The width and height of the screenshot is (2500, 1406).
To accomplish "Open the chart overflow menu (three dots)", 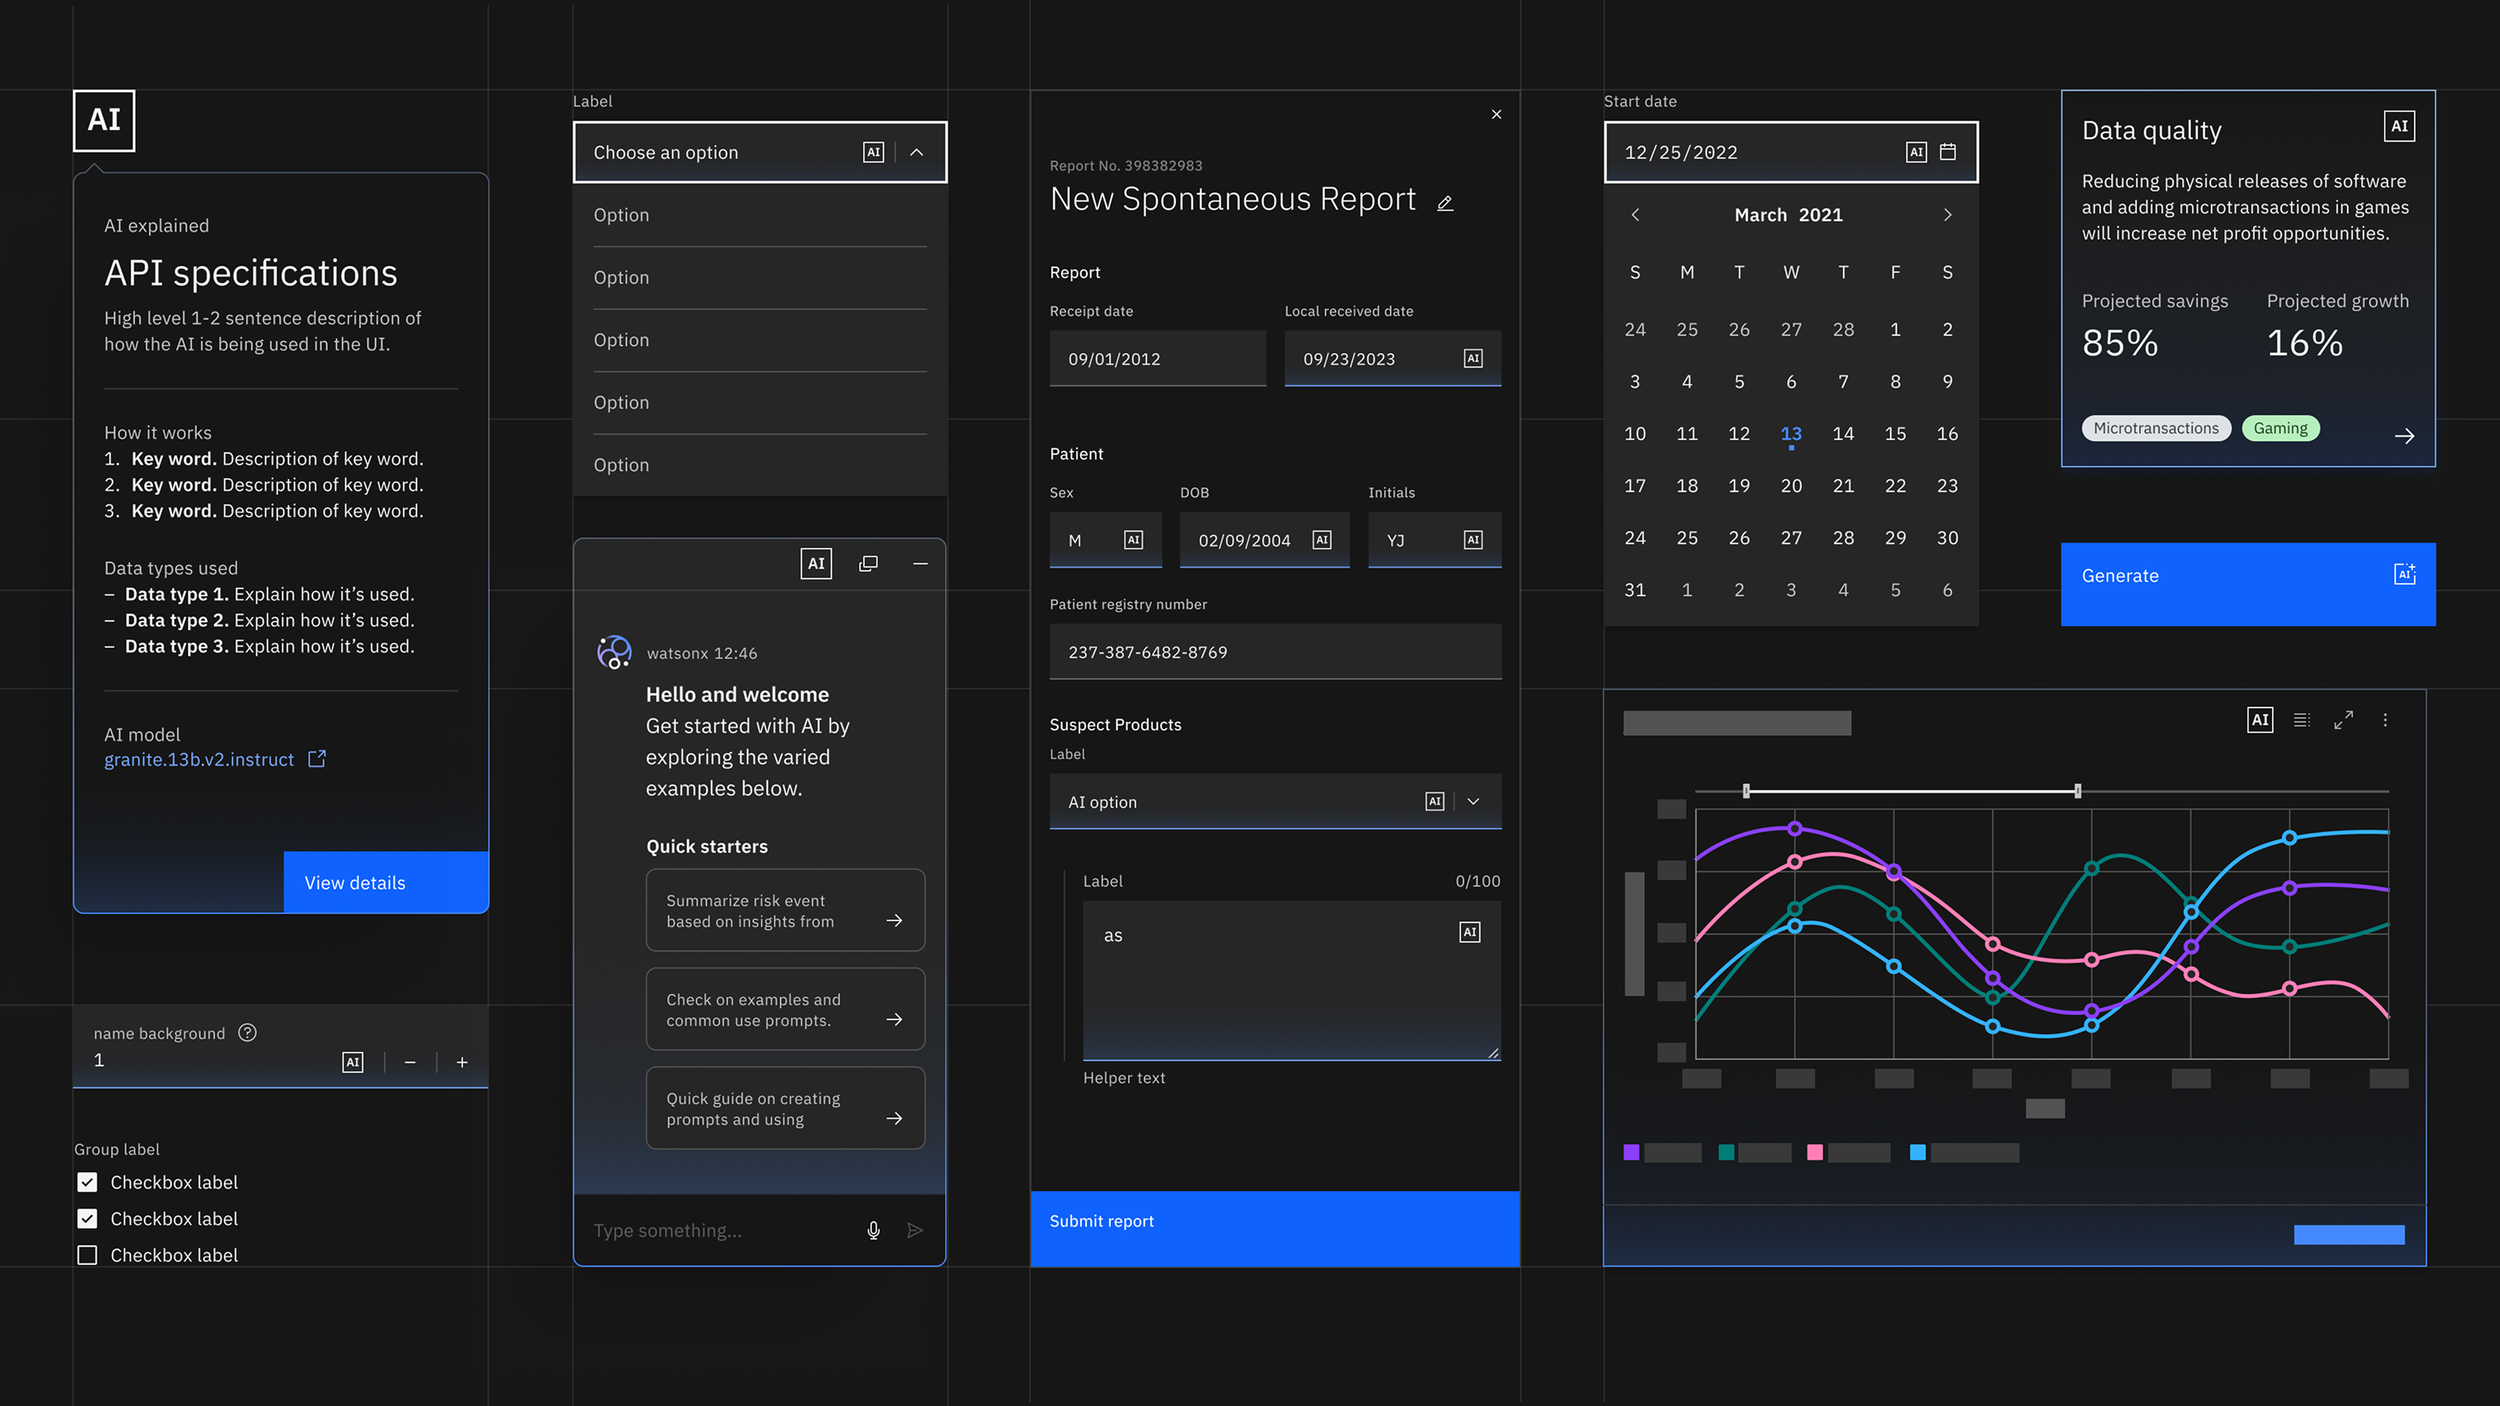I will [2385, 720].
